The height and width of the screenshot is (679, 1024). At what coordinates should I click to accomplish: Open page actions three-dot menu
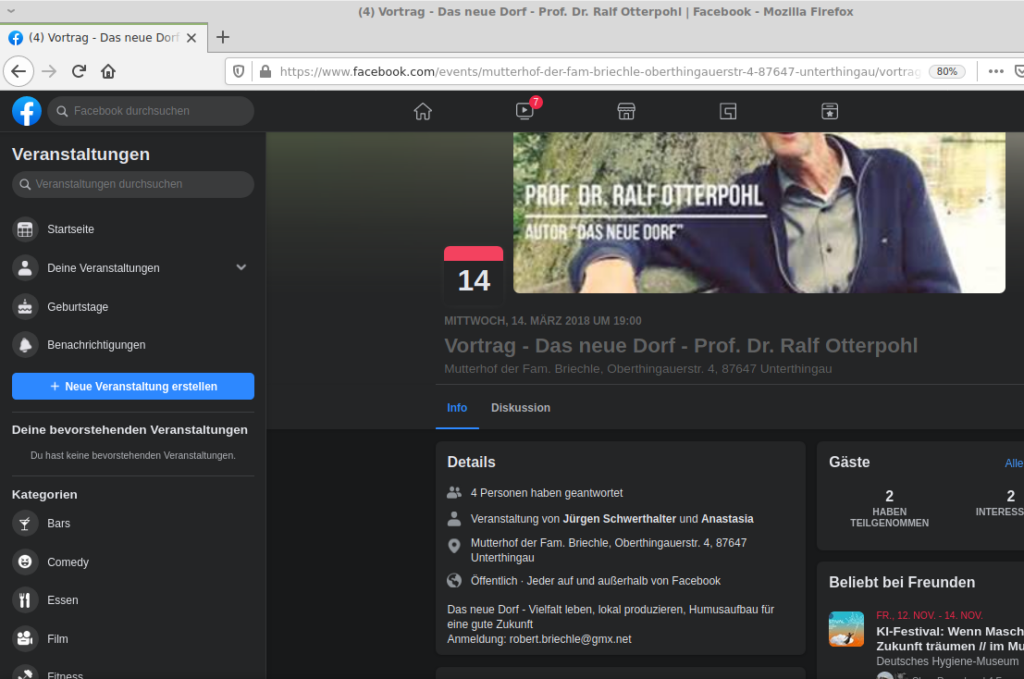click(996, 71)
